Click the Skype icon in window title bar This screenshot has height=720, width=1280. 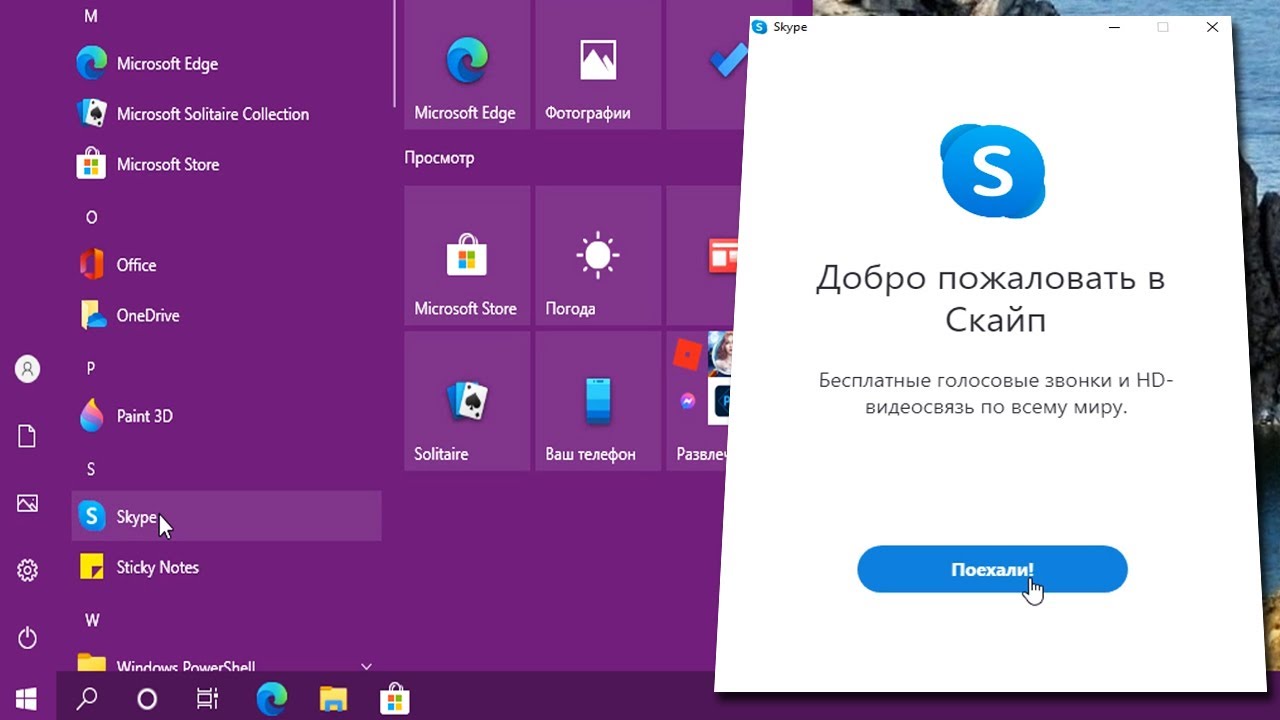click(x=759, y=27)
